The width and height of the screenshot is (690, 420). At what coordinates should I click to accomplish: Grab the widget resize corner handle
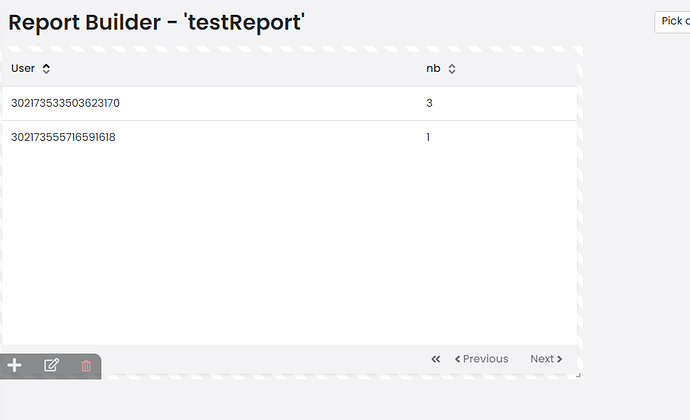tap(578, 375)
